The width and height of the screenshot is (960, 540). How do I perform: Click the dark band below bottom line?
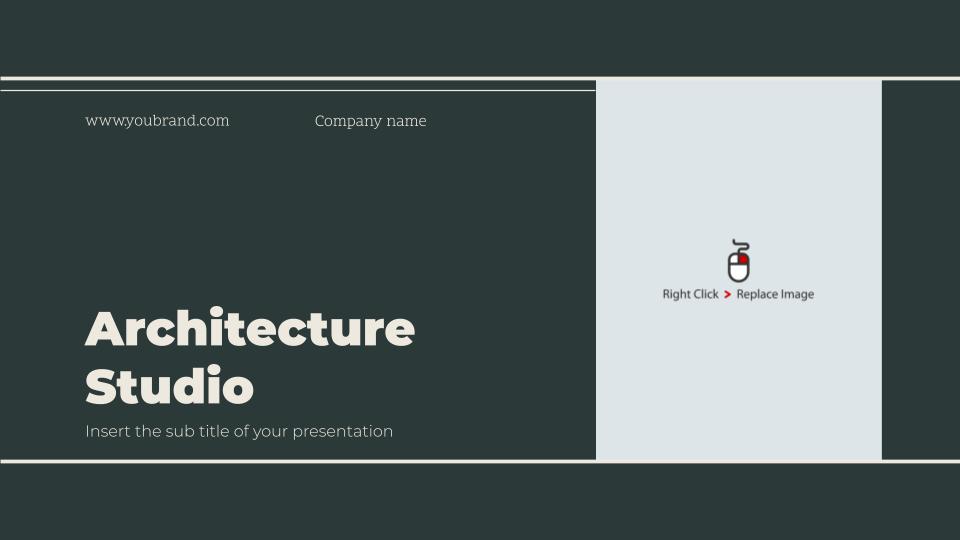tap(480, 501)
